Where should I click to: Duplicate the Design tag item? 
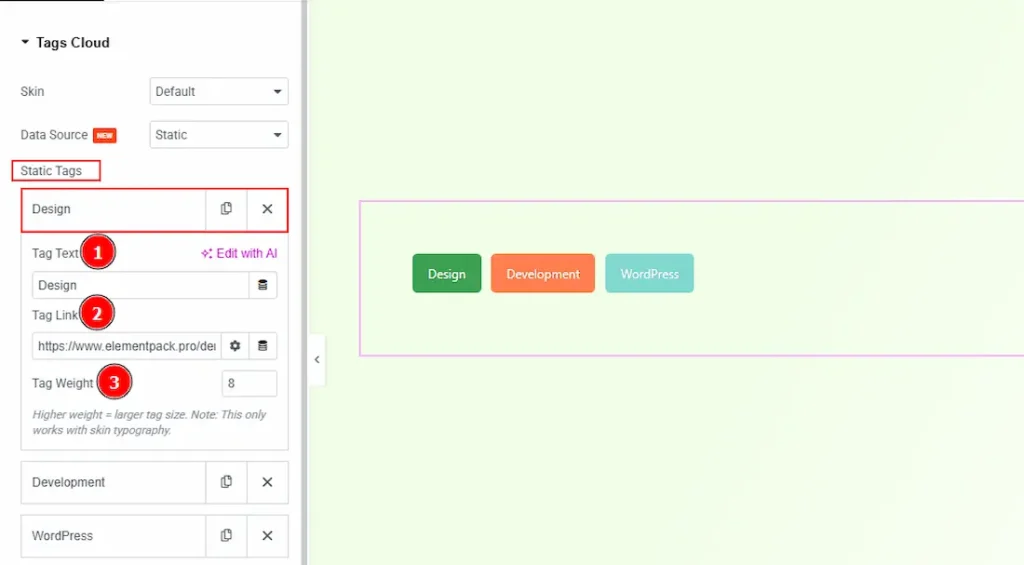226,209
